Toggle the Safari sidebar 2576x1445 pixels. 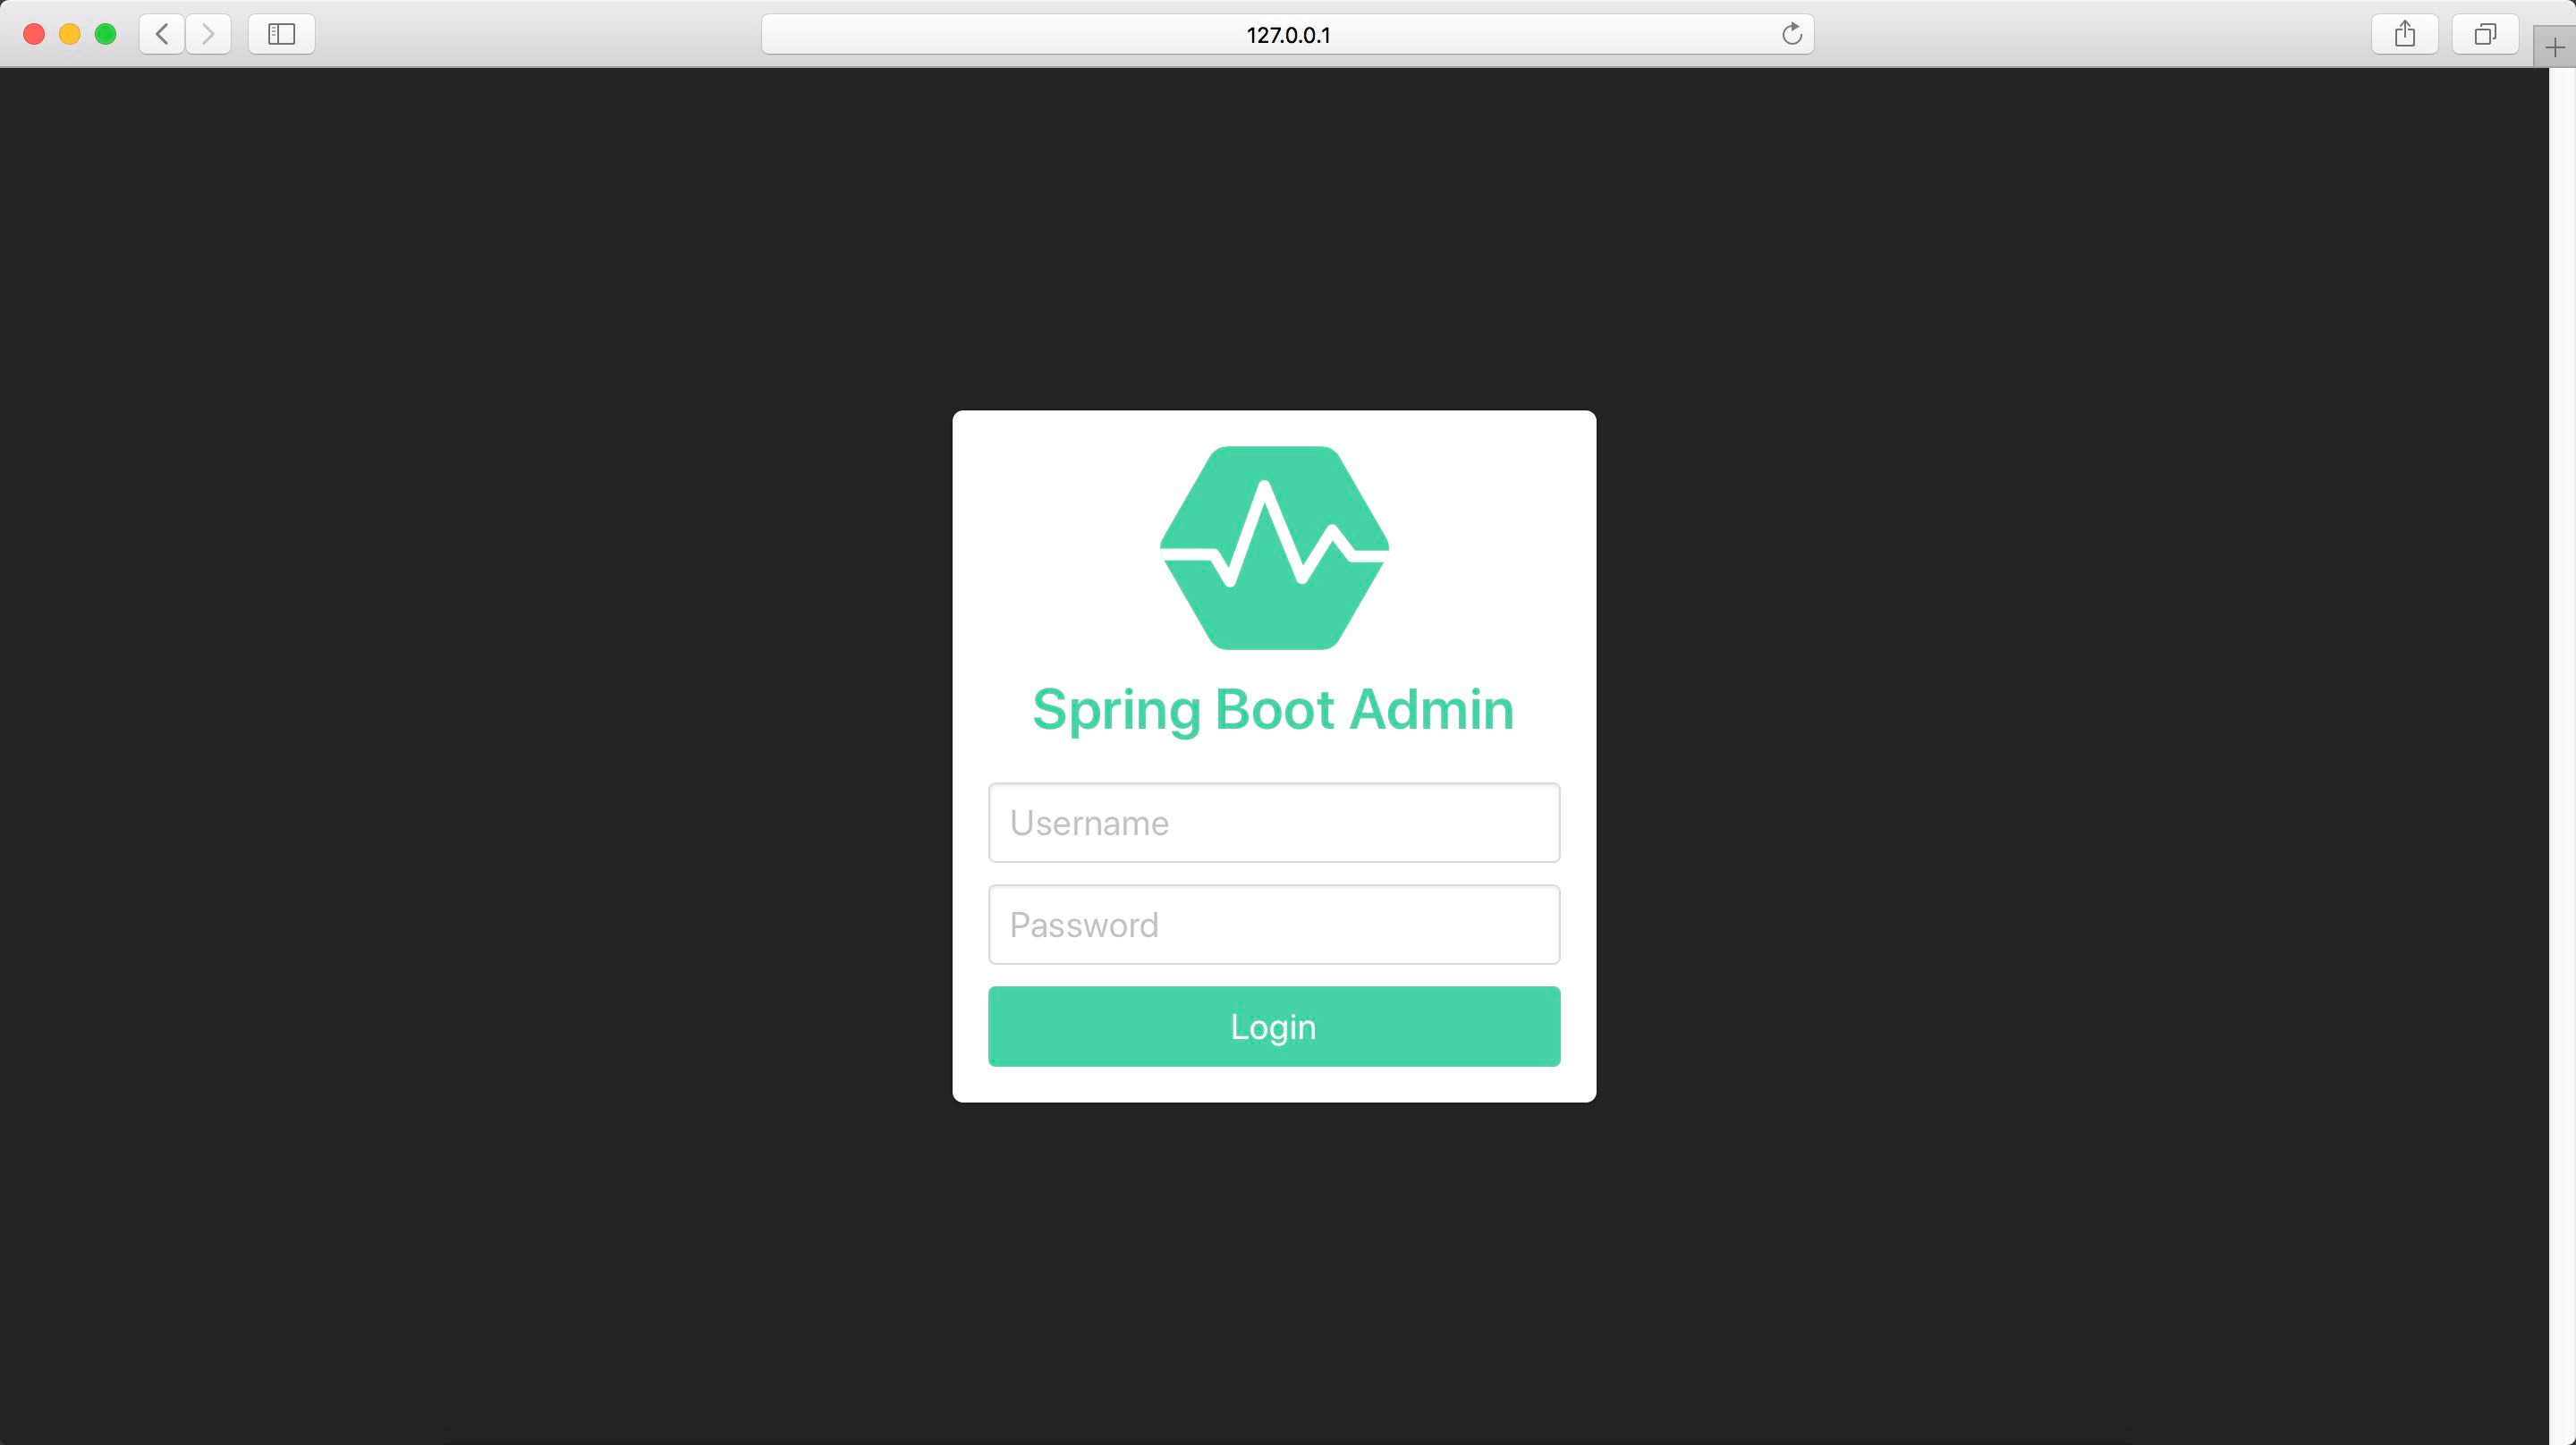(x=282, y=34)
